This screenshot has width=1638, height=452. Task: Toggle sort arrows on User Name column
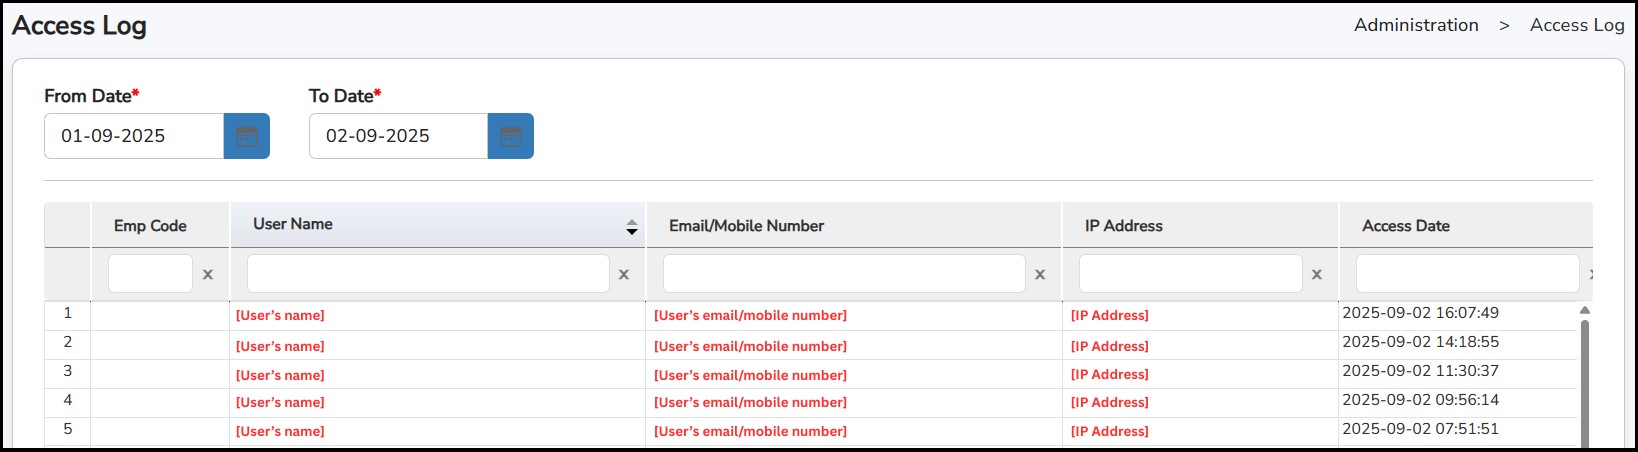631,227
